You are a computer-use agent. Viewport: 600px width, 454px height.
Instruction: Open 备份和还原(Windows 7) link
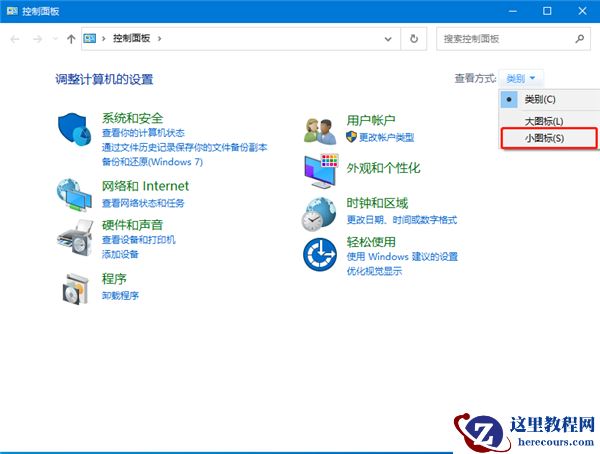[152, 162]
